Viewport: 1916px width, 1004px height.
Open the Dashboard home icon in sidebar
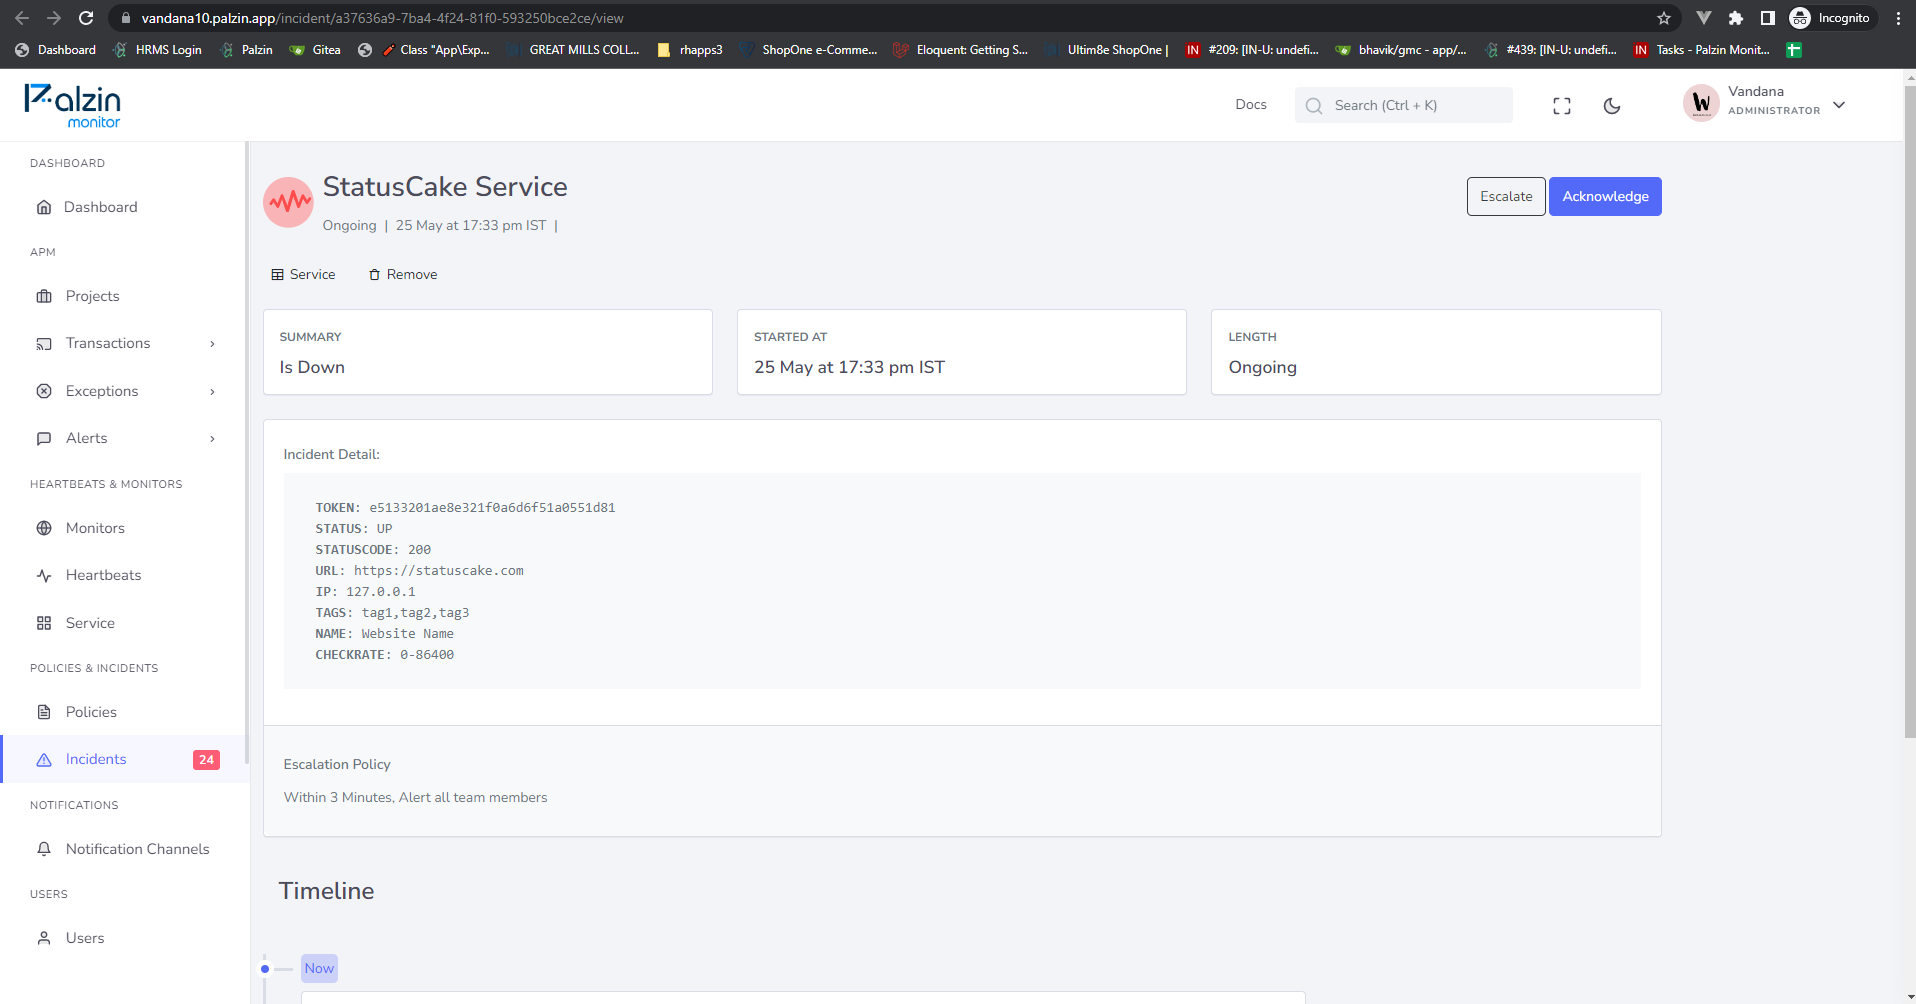coord(44,207)
